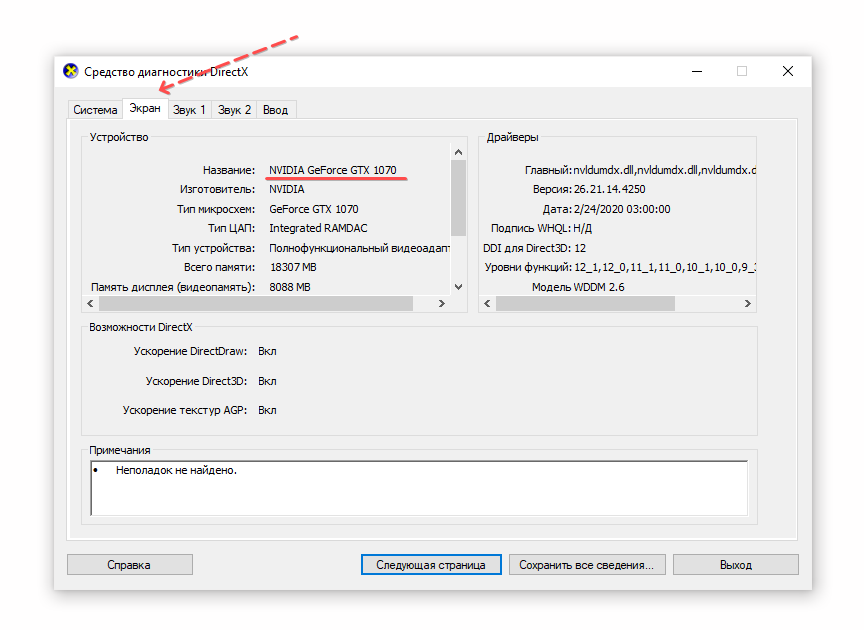Click the video memory value 8088 MB
864x630 pixels.
pyautogui.click(x=290, y=287)
